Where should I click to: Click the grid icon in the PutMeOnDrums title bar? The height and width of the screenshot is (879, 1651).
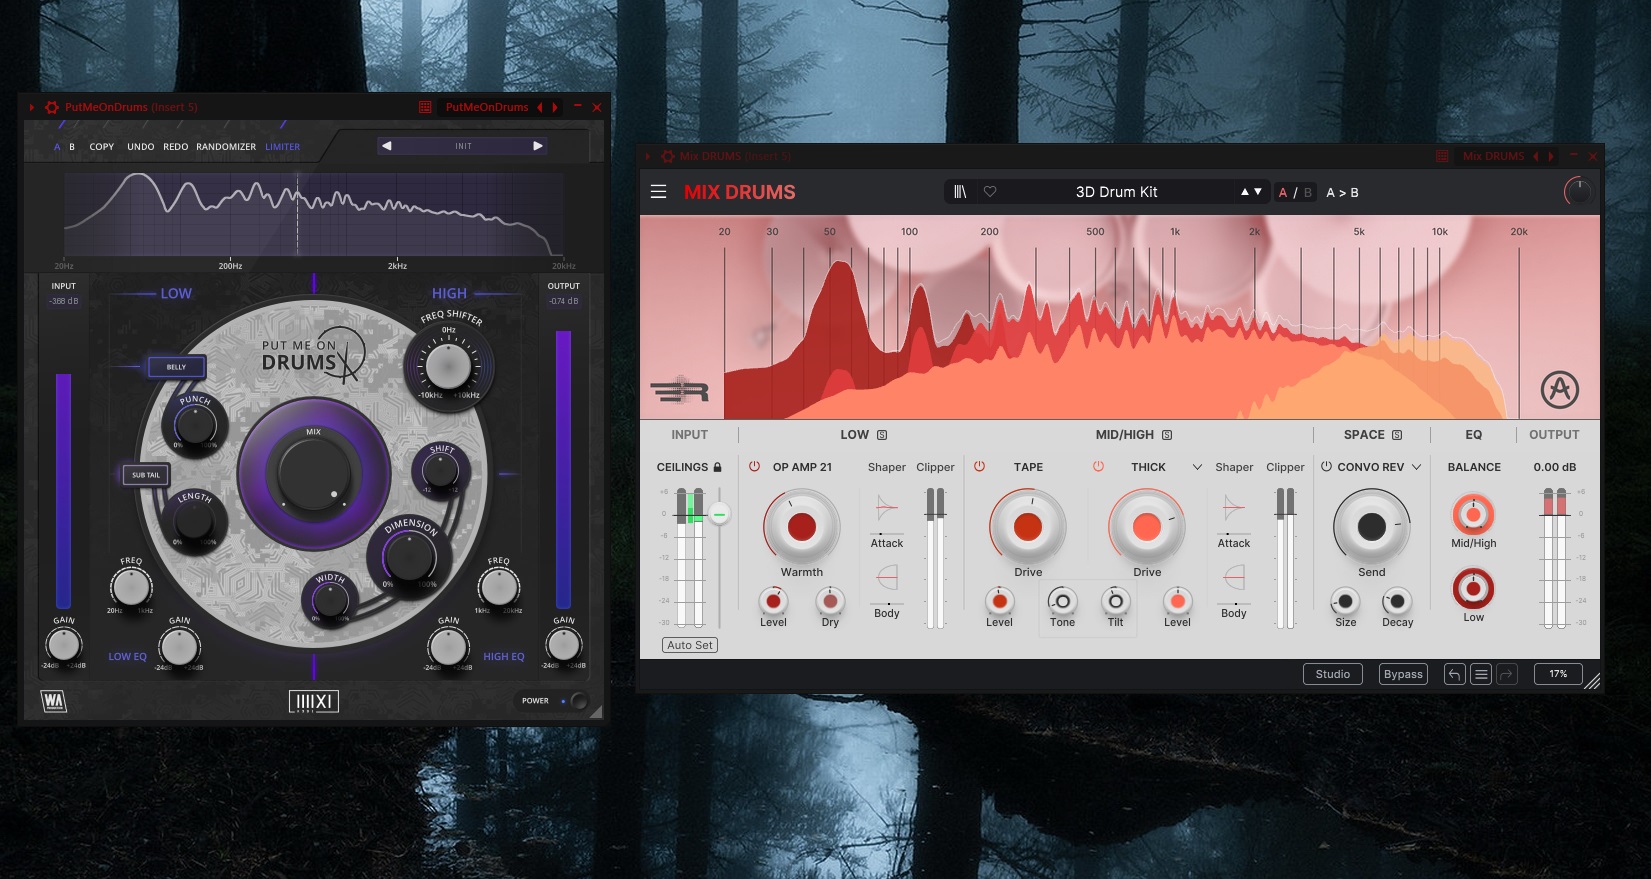click(425, 107)
